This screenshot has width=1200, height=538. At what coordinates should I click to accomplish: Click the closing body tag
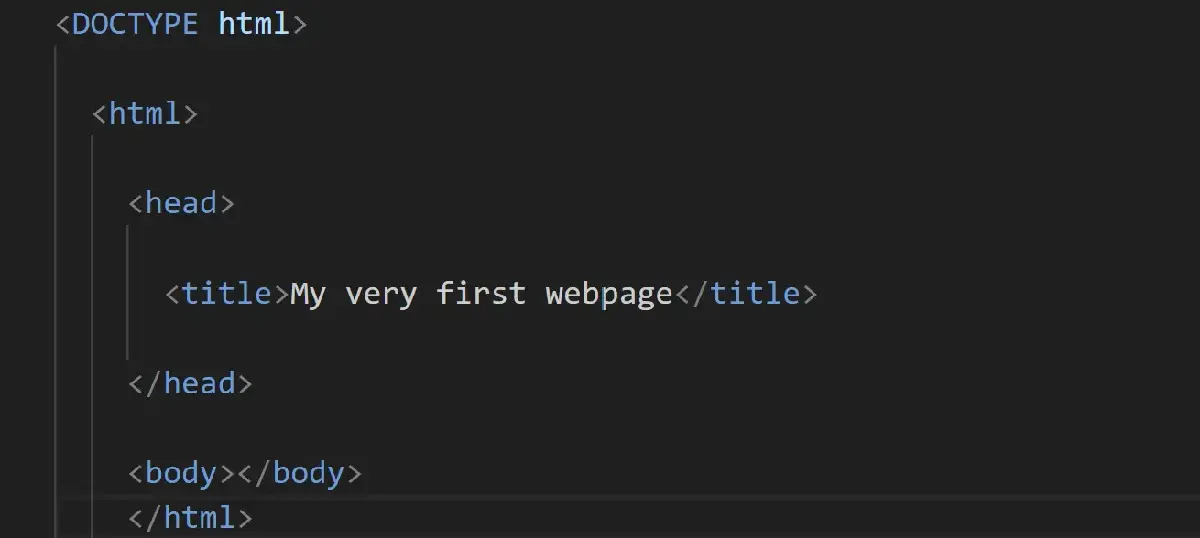click(299, 473)
